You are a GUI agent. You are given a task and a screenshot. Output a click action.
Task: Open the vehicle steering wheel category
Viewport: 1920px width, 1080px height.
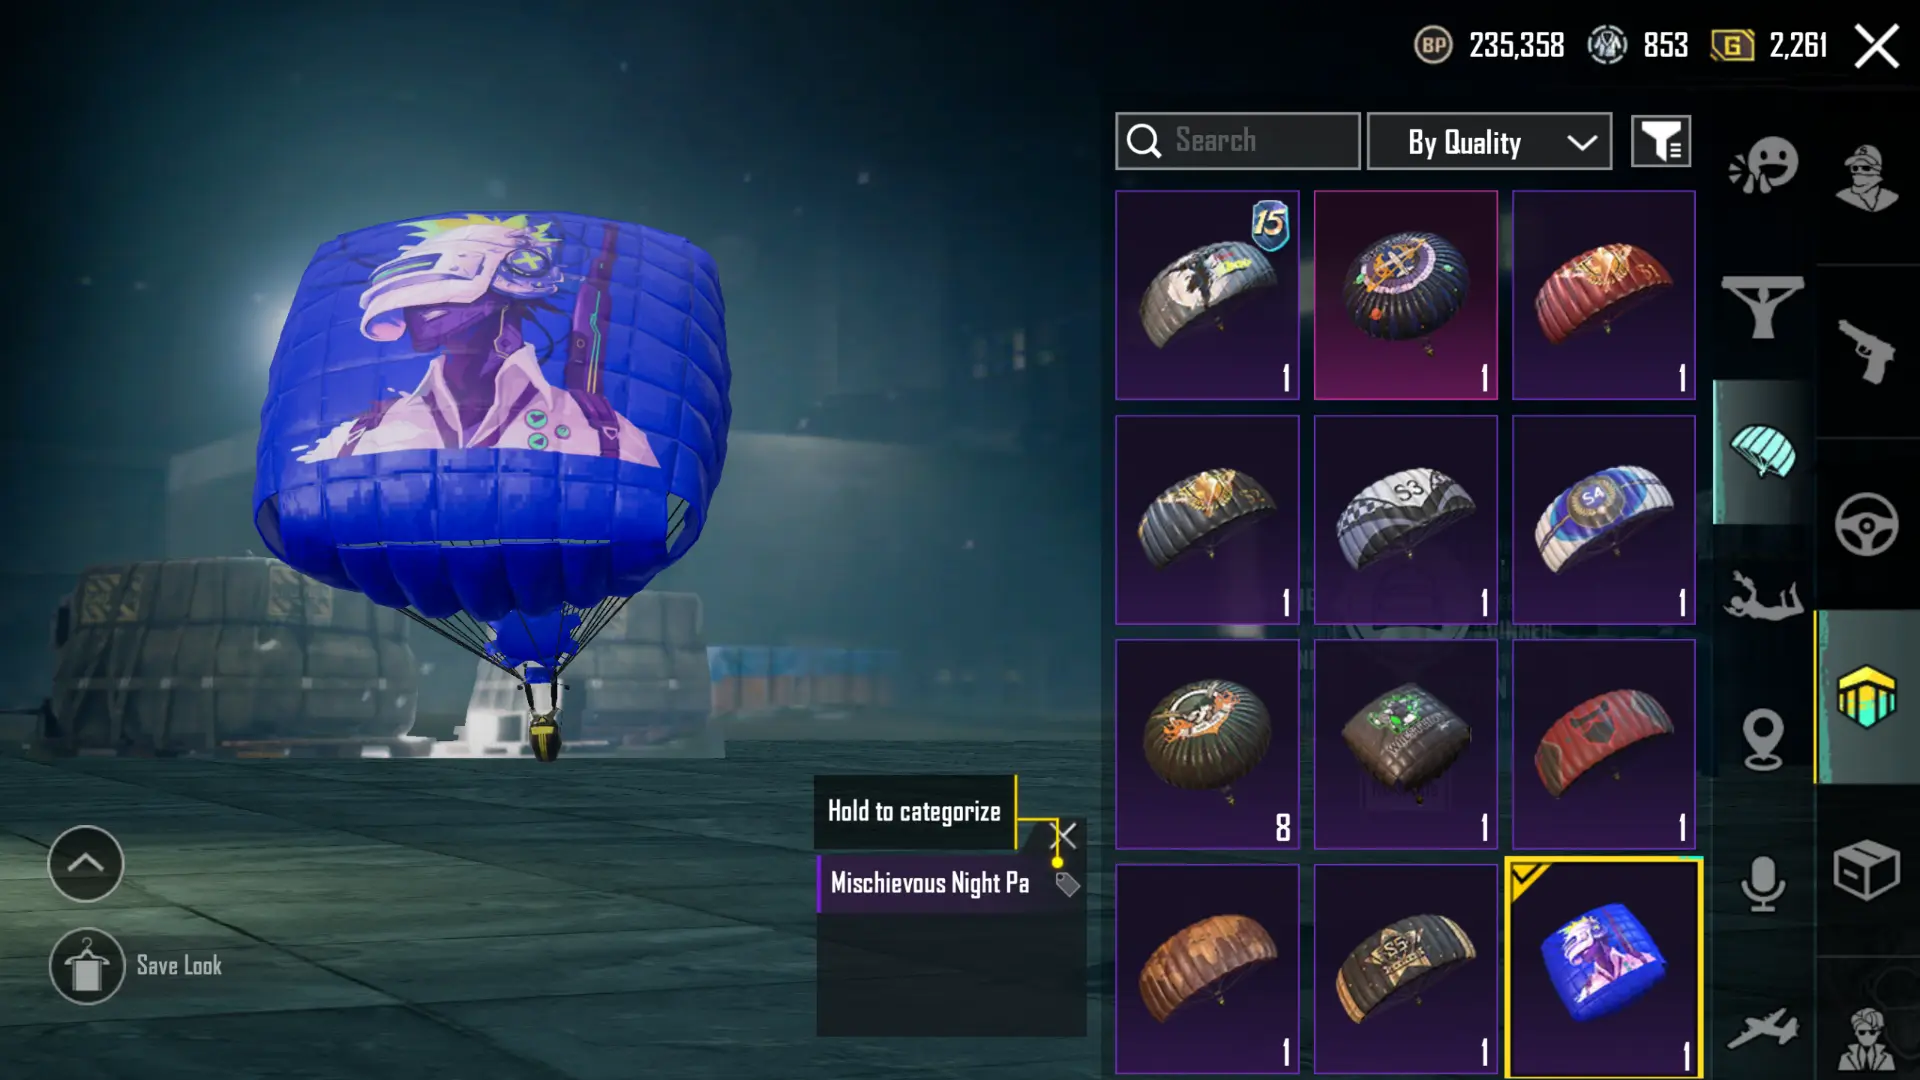[x=1866, y=524]
